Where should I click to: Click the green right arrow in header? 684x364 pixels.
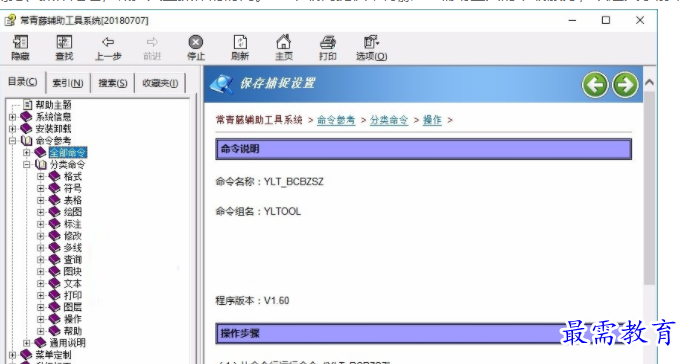625,85
